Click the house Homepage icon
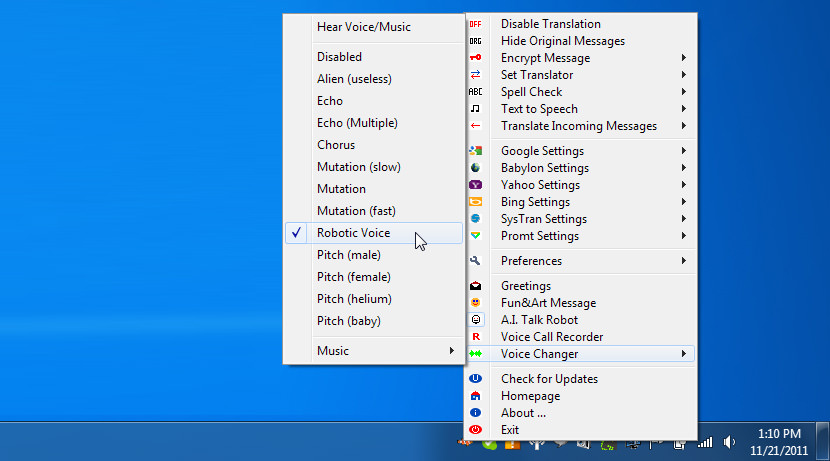830x461 pixels. coord(475,396)
